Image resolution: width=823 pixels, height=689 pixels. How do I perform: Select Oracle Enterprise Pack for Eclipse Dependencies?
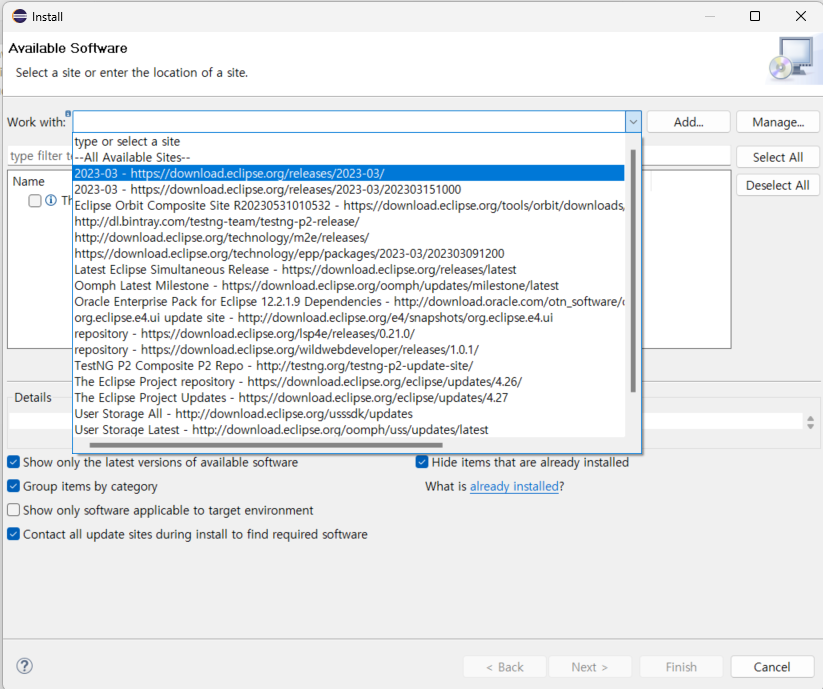[x=349, y=302]
